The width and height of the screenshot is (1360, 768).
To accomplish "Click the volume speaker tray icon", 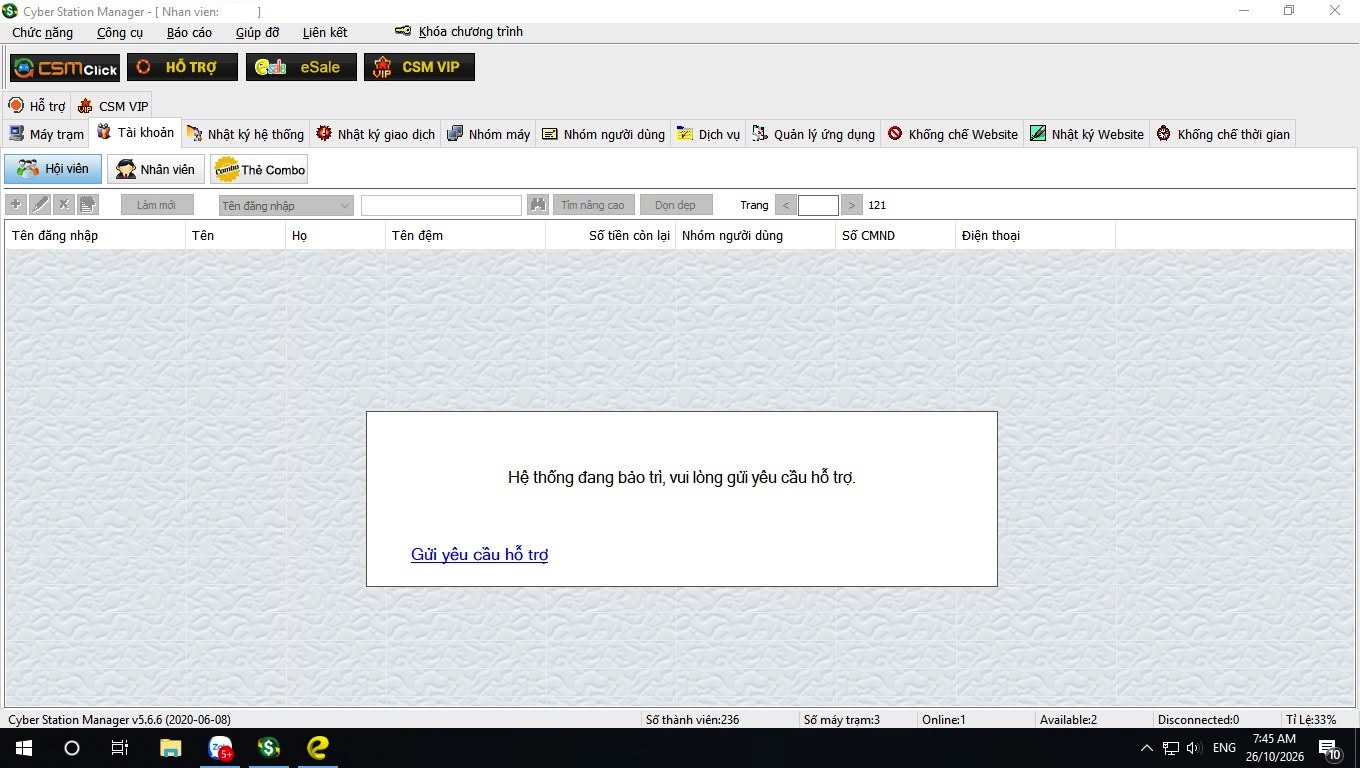I will 1192,748.
